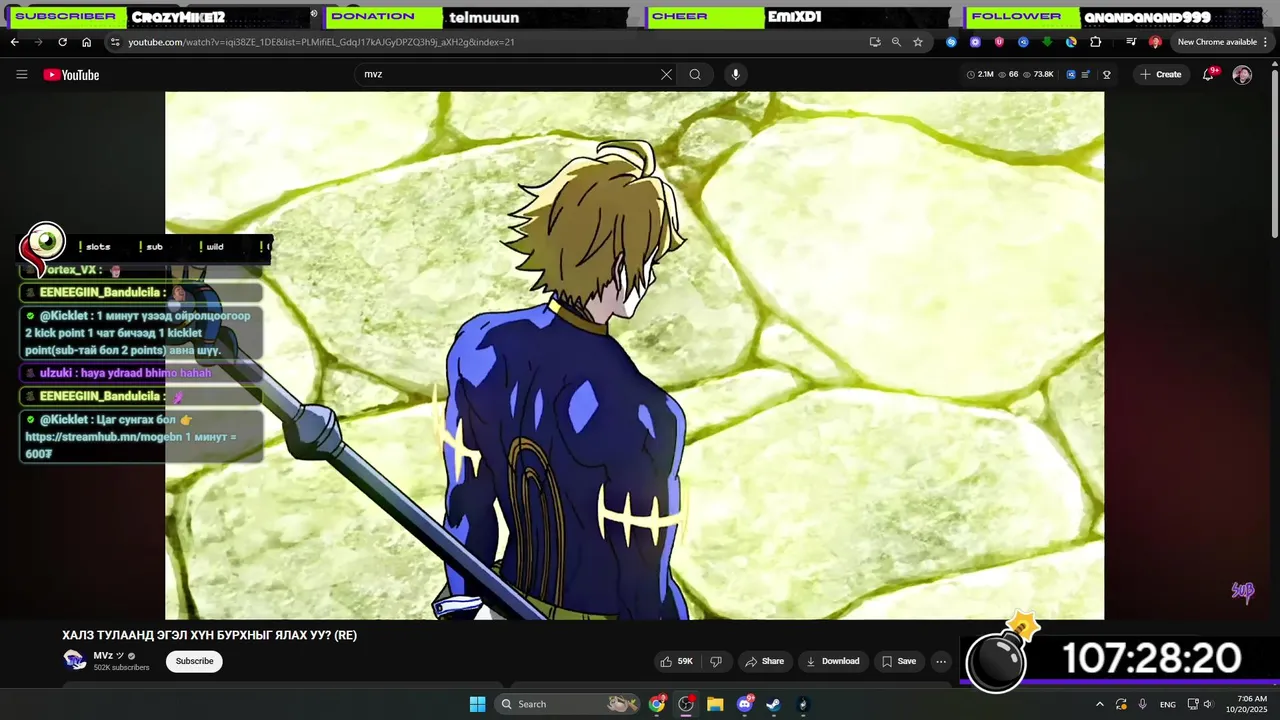1280x720 pixels.
Task: Share this video
Action: click(x=764, y=661)
